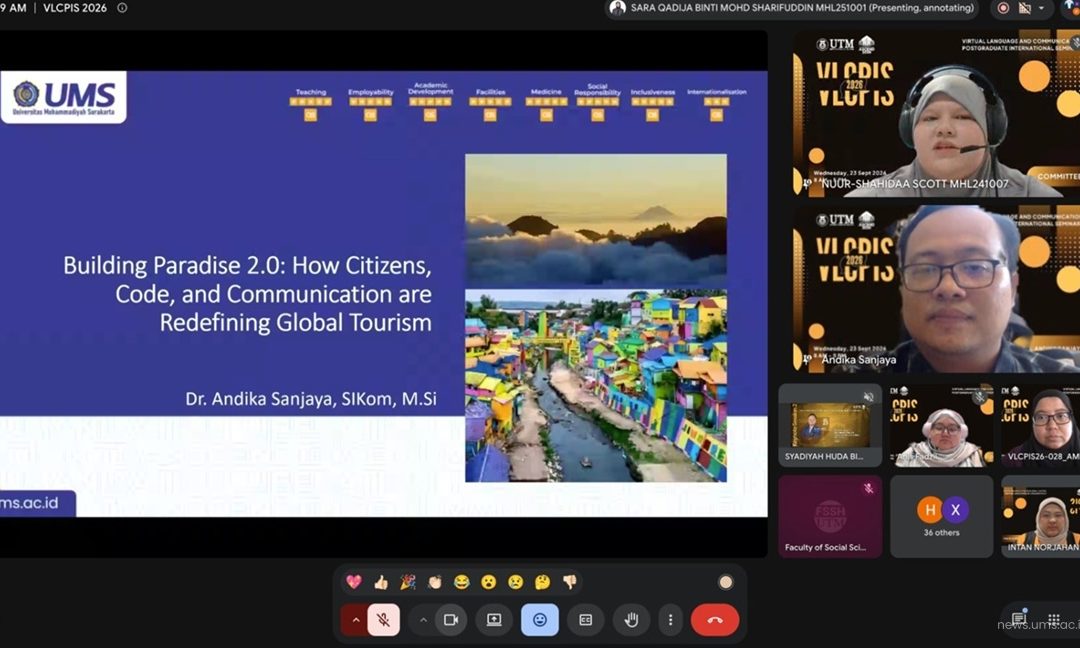Pick the emoji skin tone swatch
This screenshot has width=1080, height=648.
(725, 583)
